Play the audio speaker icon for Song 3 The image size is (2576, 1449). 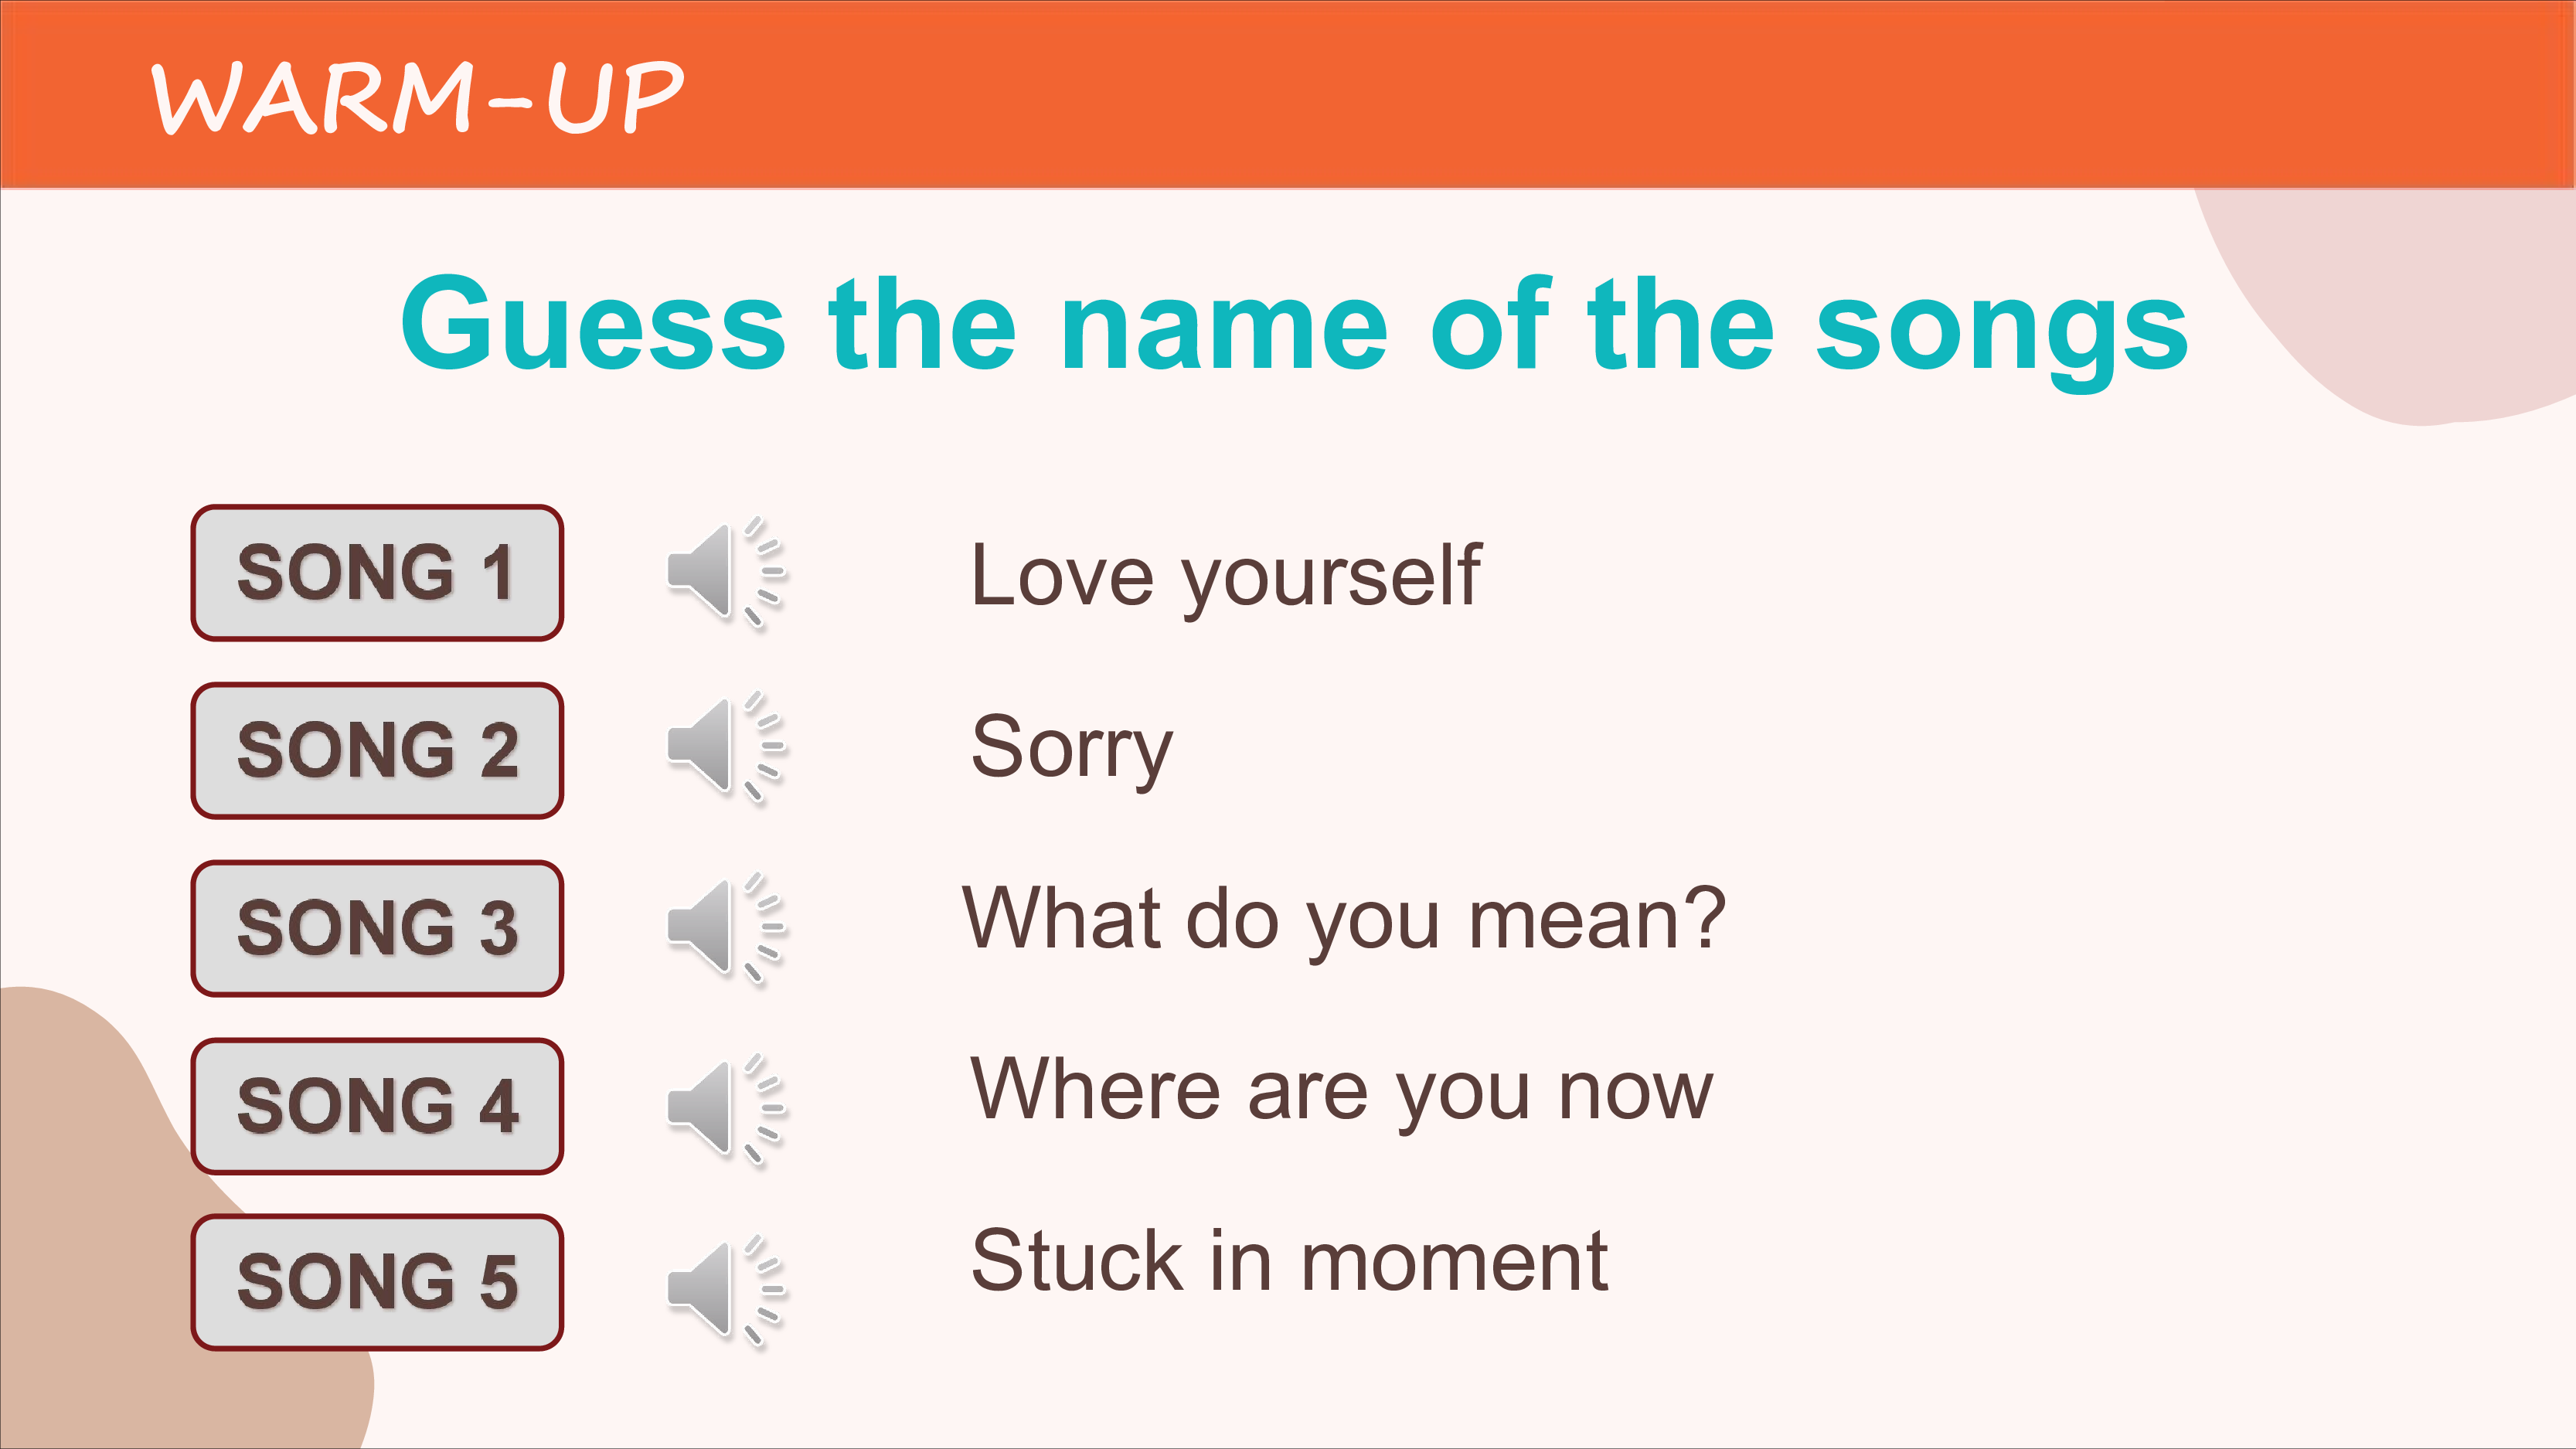pos(727,928)
